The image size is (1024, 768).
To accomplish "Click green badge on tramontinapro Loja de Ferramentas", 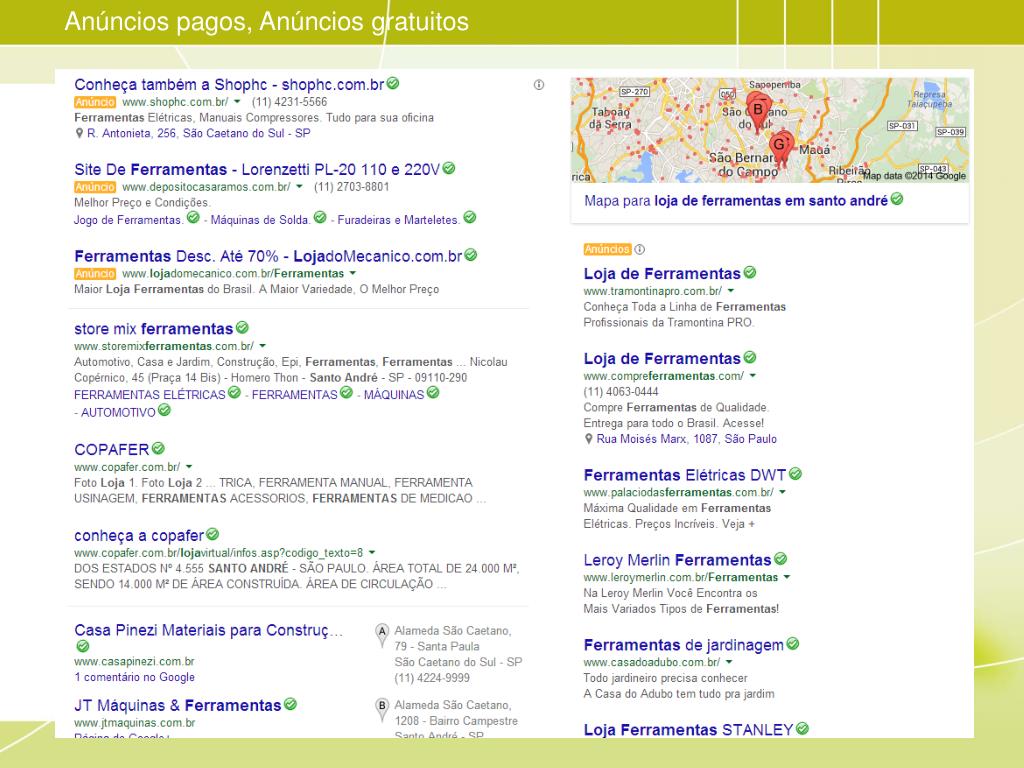I will pyautogui.click(x=750, y=272).
